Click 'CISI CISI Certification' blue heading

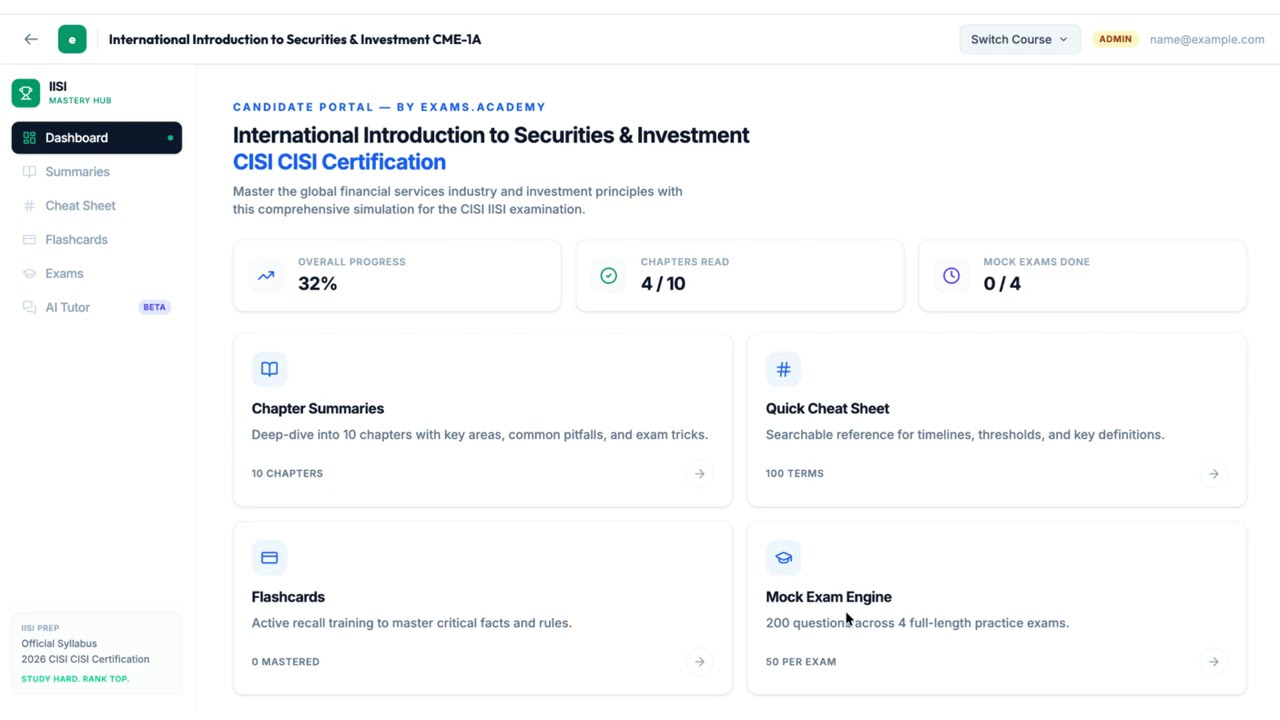tap(339, 162)
